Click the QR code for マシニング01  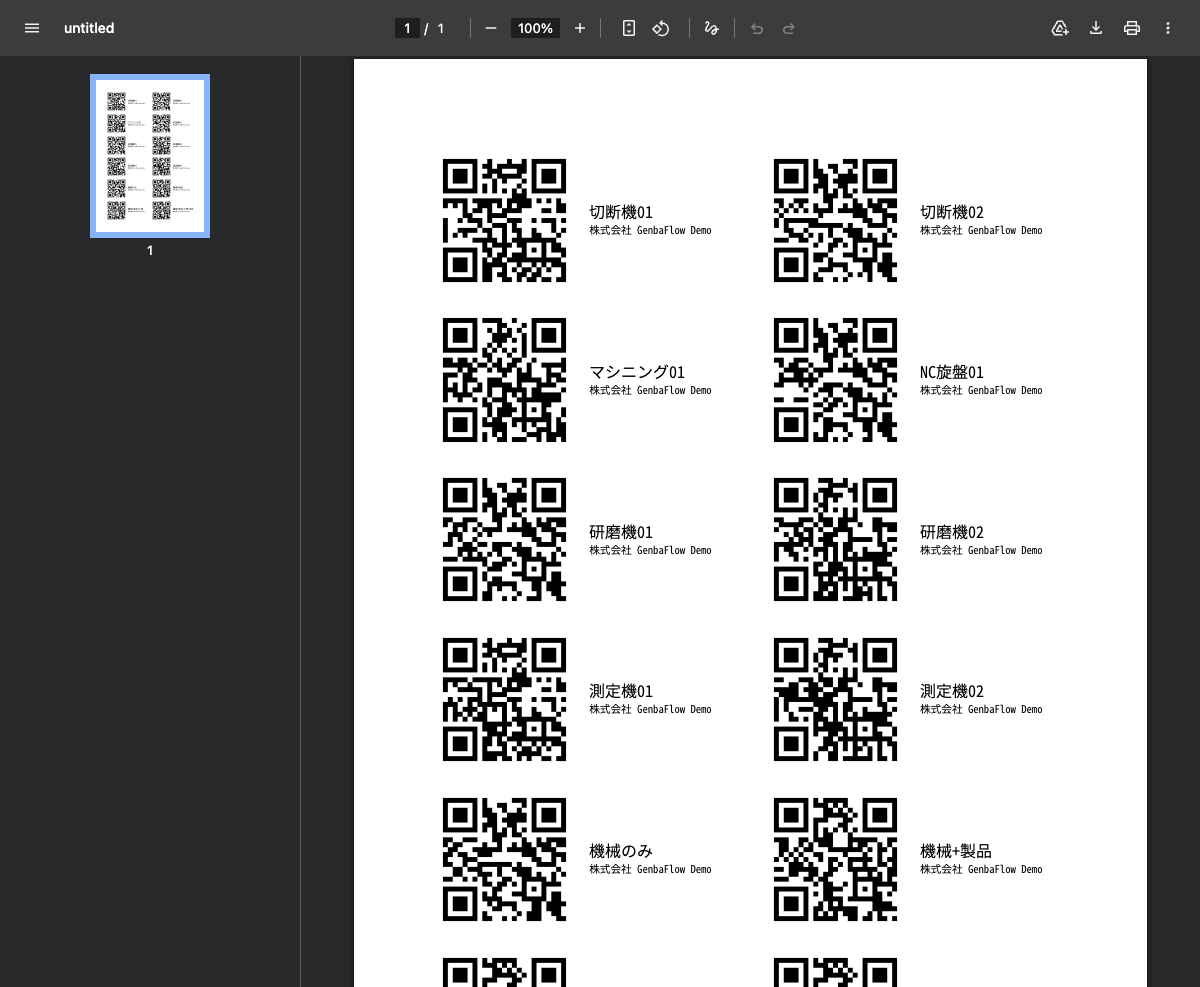click(504, 380)
